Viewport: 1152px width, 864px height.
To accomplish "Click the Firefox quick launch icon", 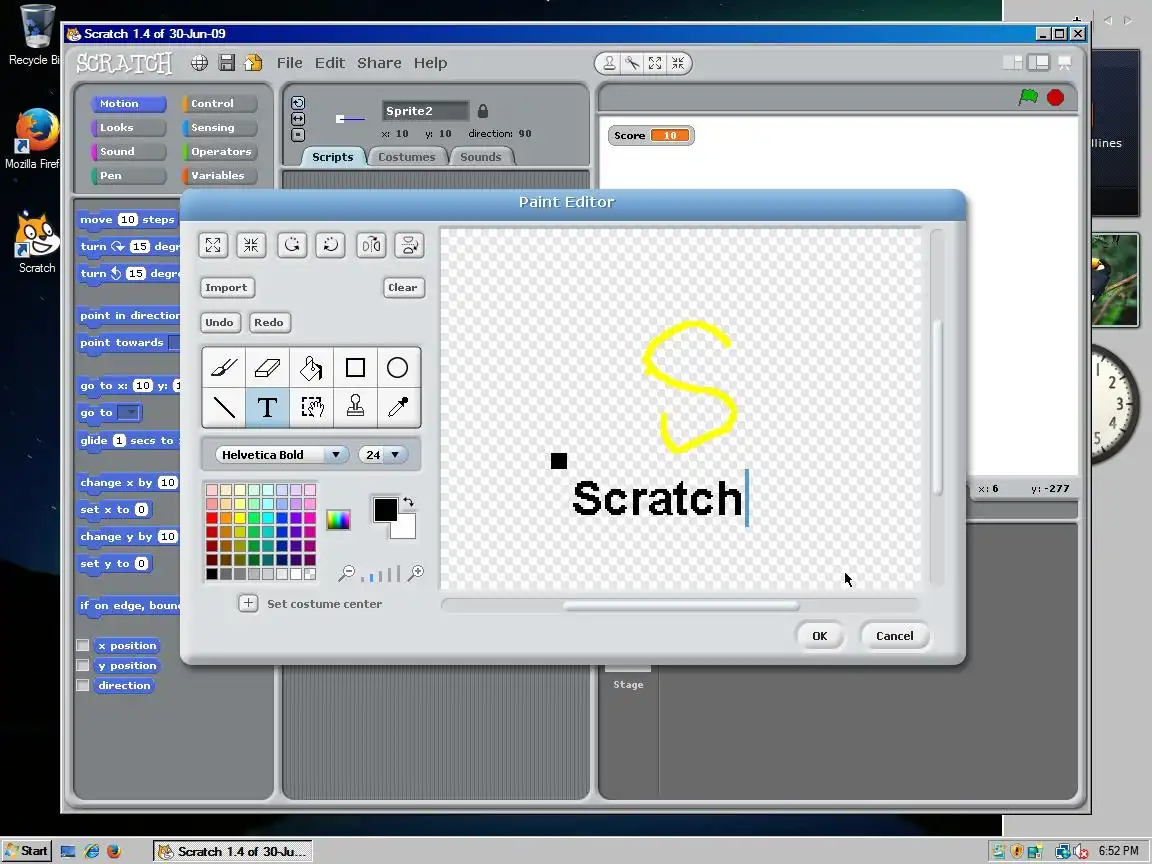I will (x=114, y=851).
